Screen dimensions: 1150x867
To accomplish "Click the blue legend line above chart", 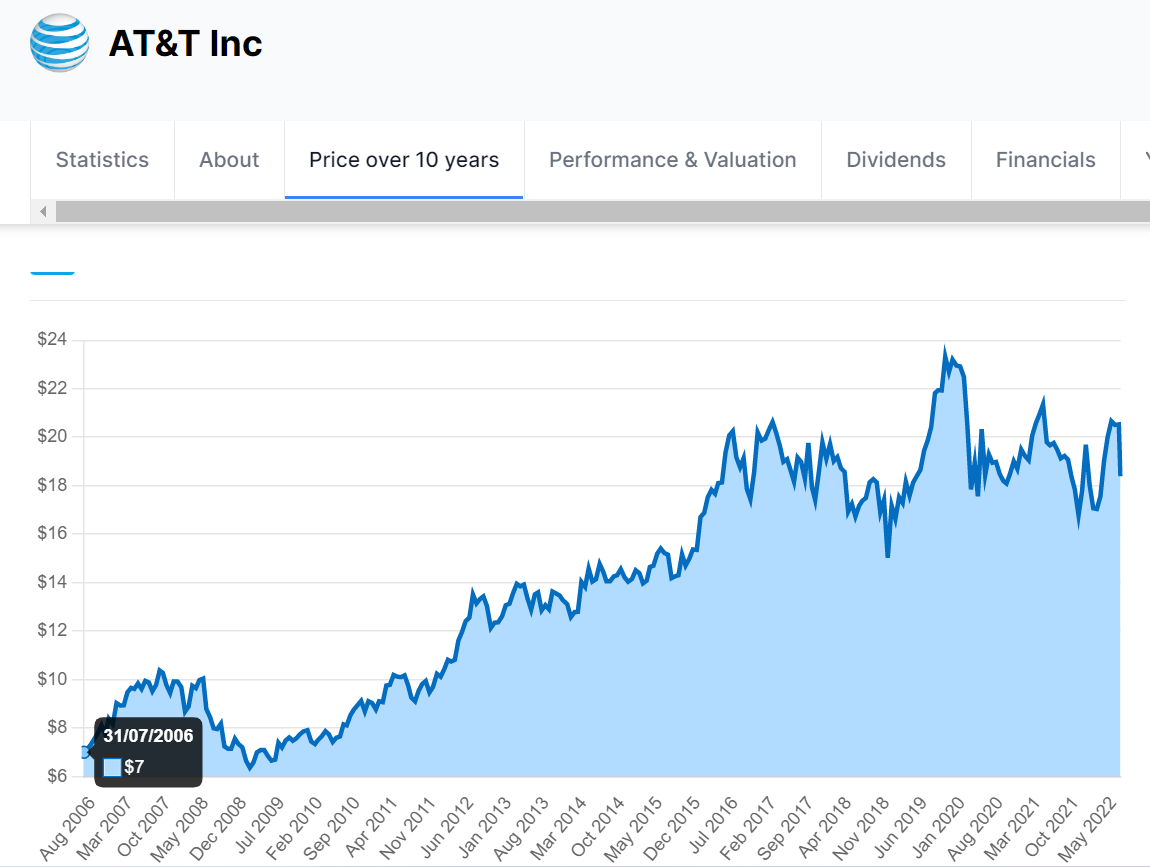I will 52,273.
